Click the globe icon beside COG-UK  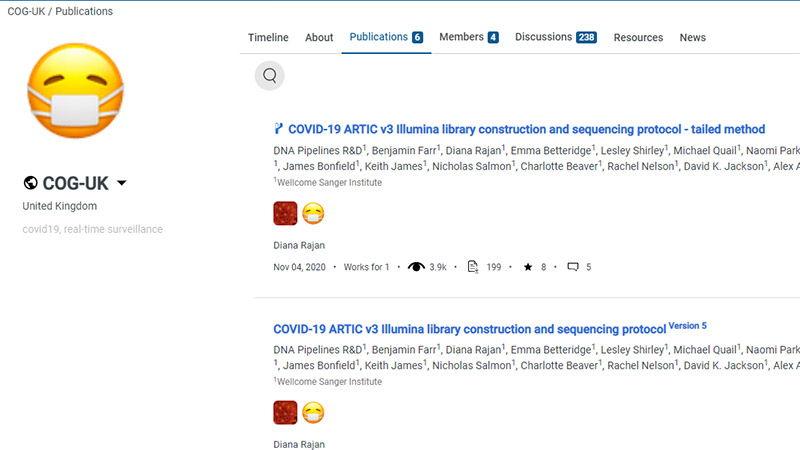tap(31, 183)
